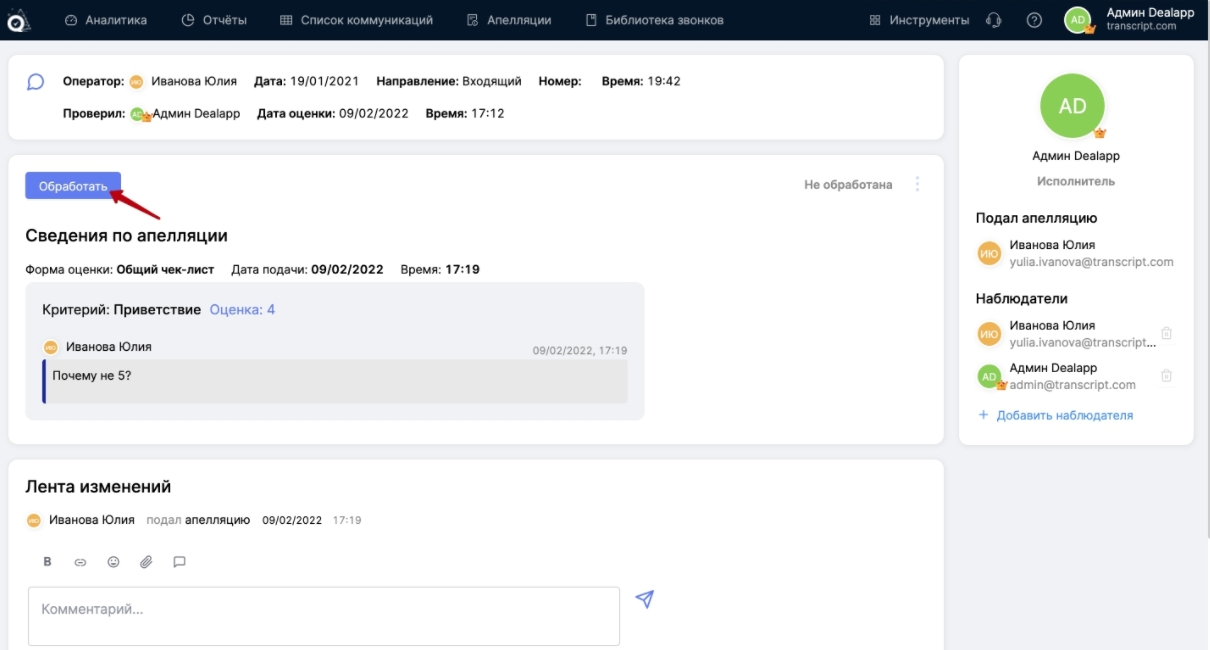Click the insert link icon in the comment toolbar

click(80, 562)
